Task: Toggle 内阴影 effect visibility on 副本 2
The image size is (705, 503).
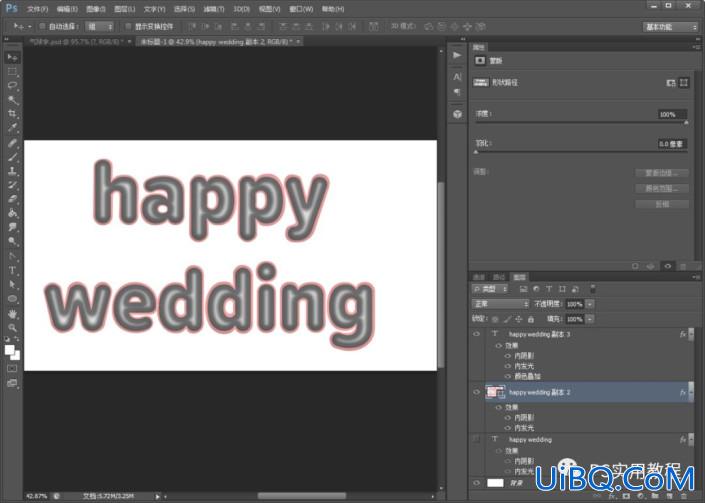Action: click(508, 418)
